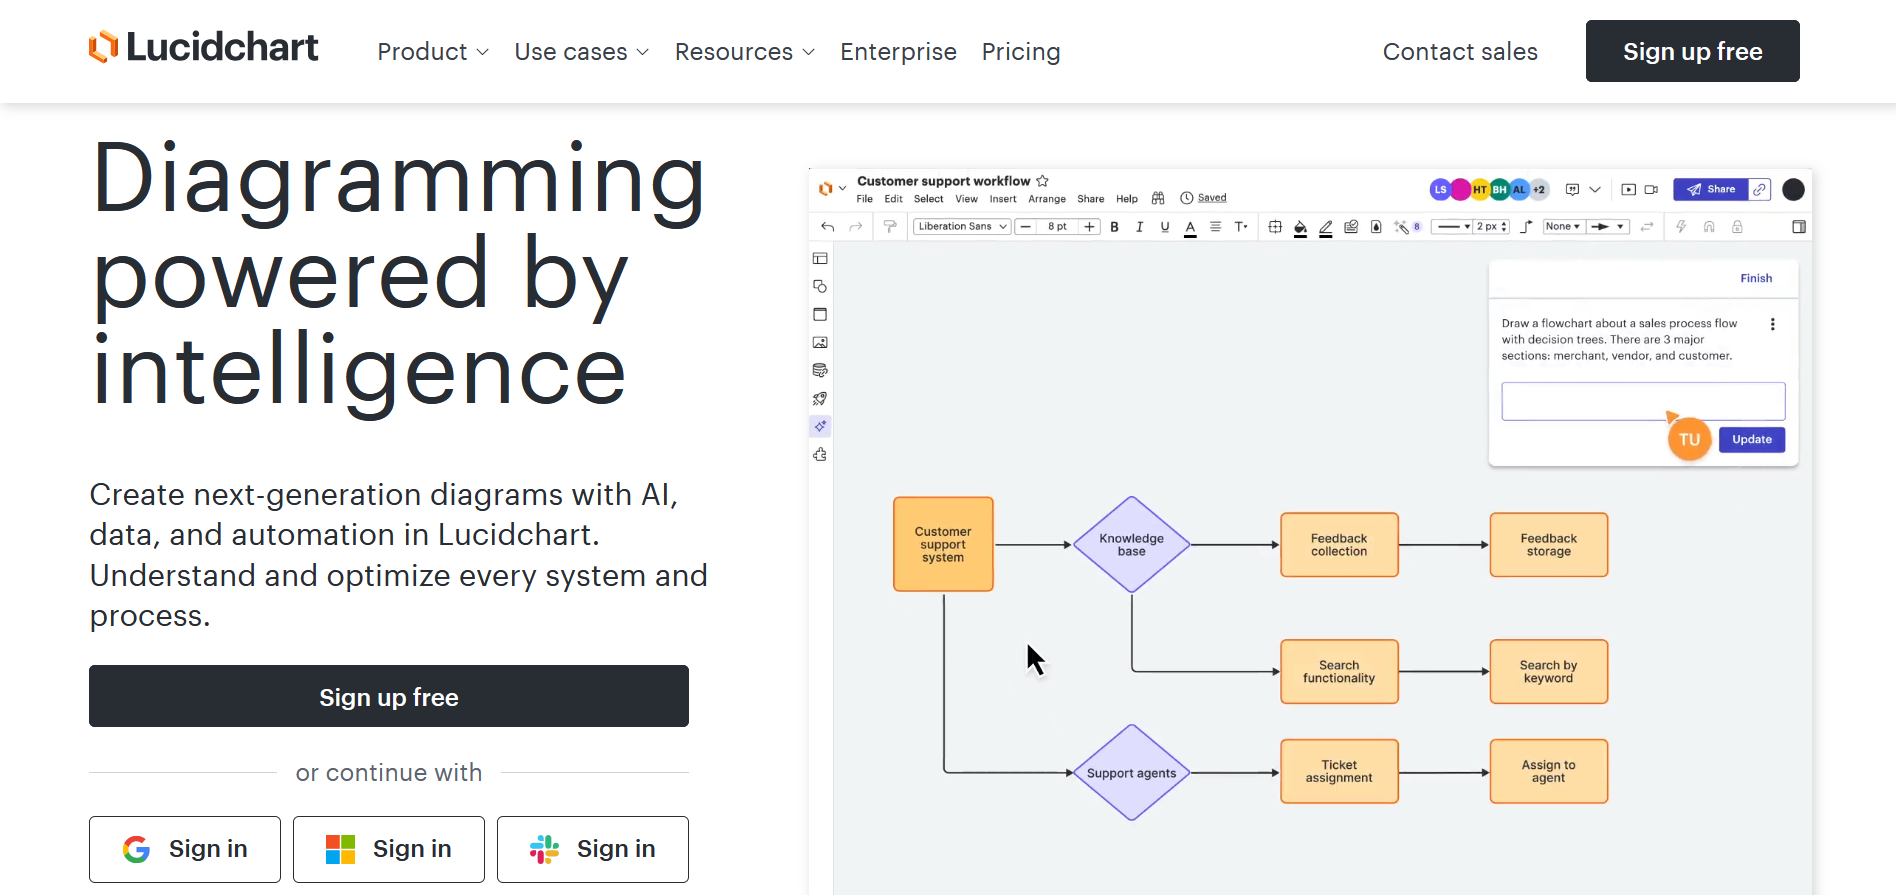Click the blue Share button in editor
This screenshot has width=1896, height=895.
(x=1711, y=189)
